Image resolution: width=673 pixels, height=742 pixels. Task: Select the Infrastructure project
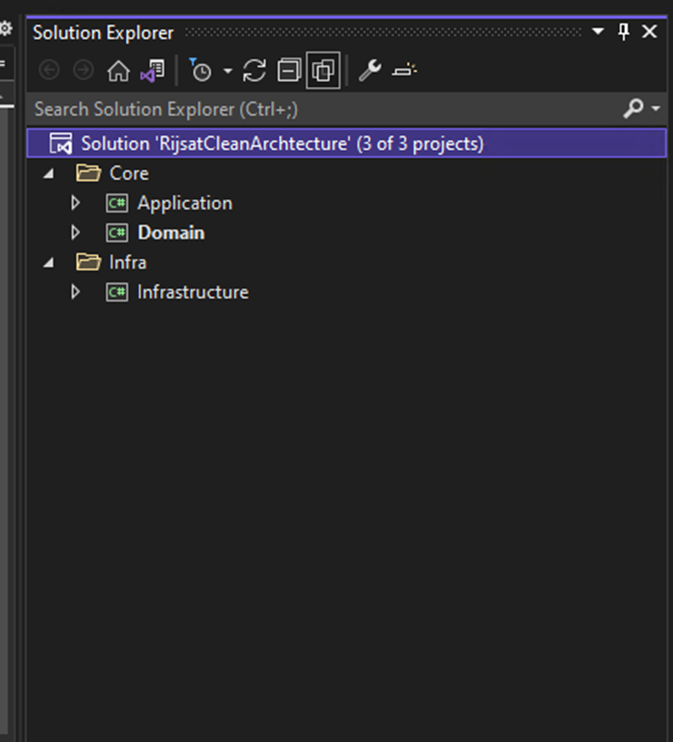[x=192, y=292]
